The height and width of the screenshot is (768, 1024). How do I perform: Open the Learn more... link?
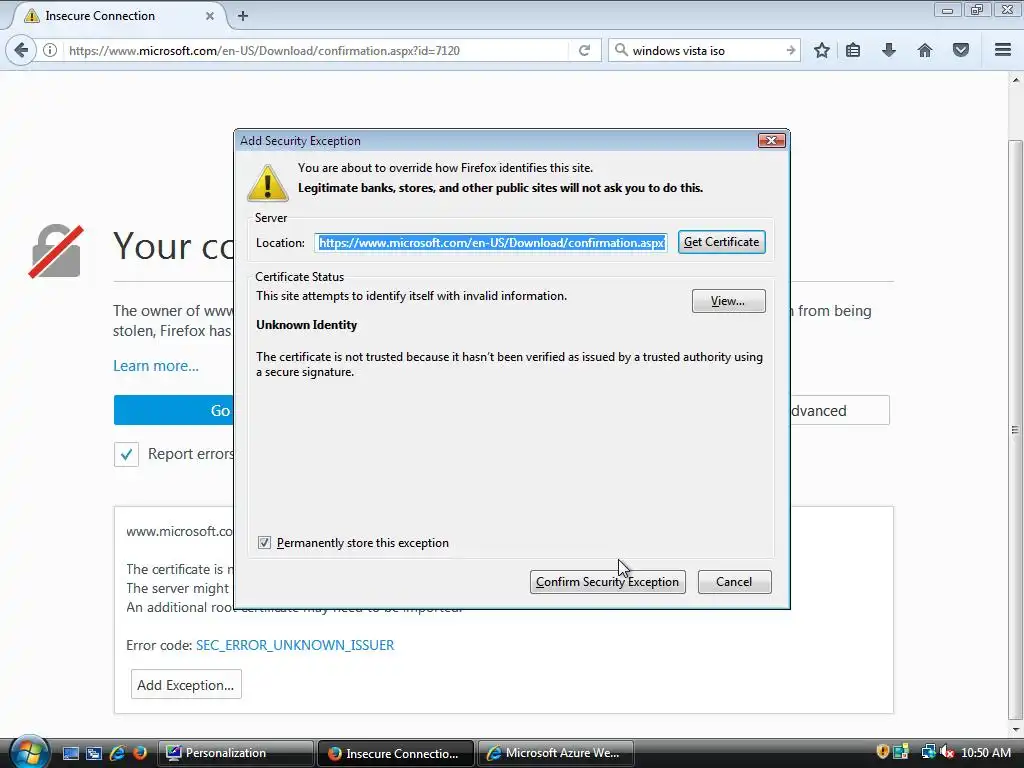[x=156, y=366]
